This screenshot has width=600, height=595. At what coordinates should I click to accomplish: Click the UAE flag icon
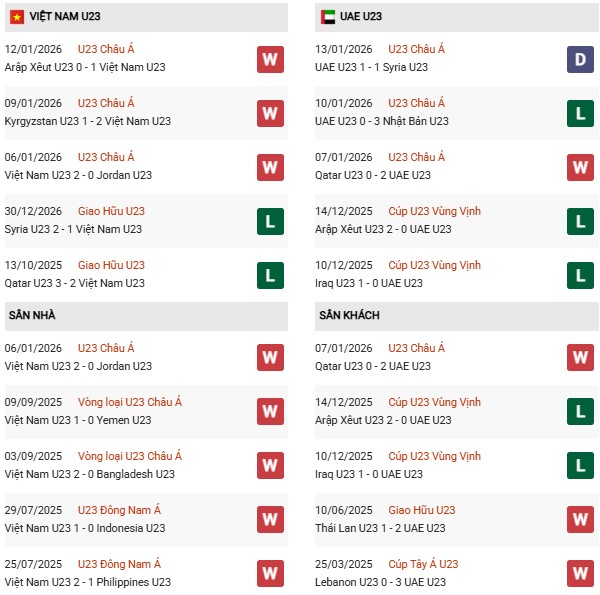tap(328, 17)
